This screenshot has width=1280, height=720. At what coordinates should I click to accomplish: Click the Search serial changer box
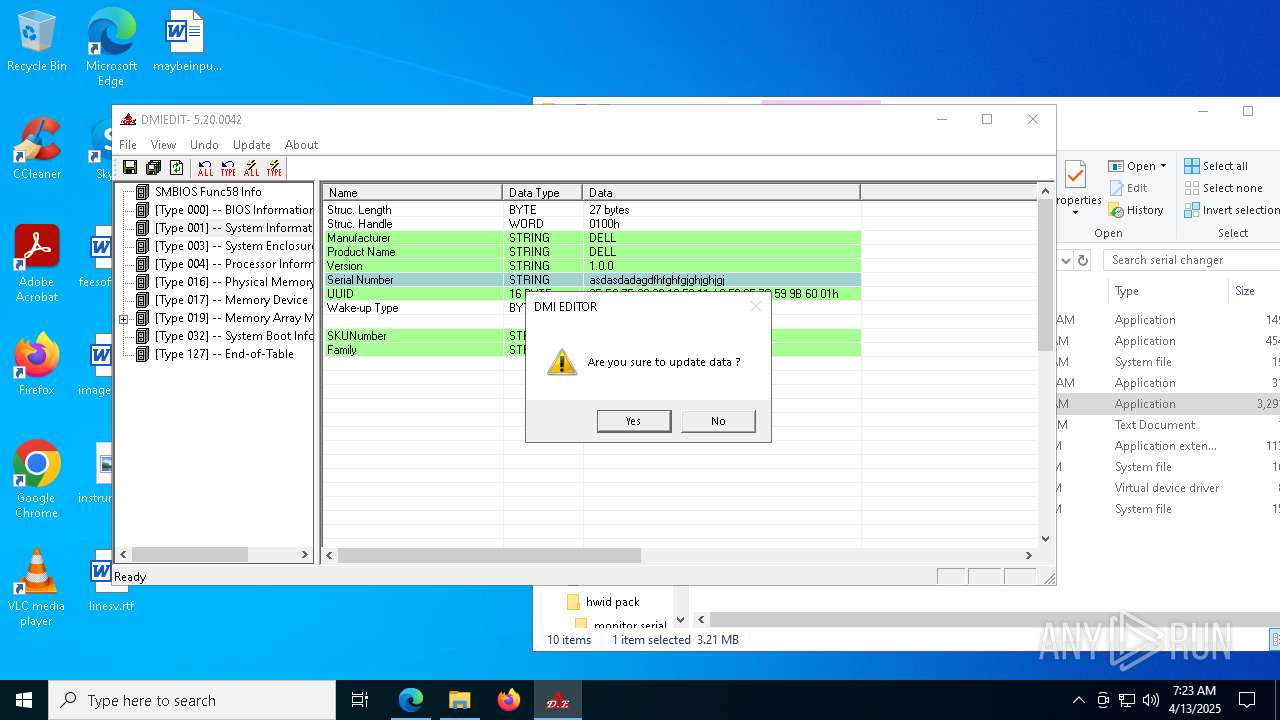tap(1192, 260)
